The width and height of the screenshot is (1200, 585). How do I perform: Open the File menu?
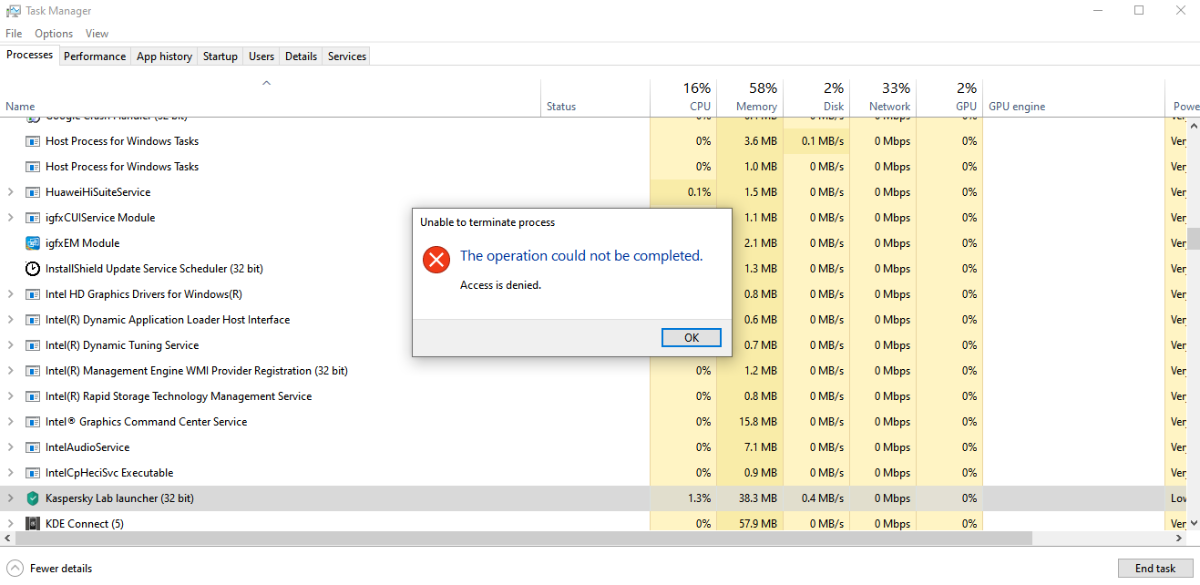tap(14, 33)
